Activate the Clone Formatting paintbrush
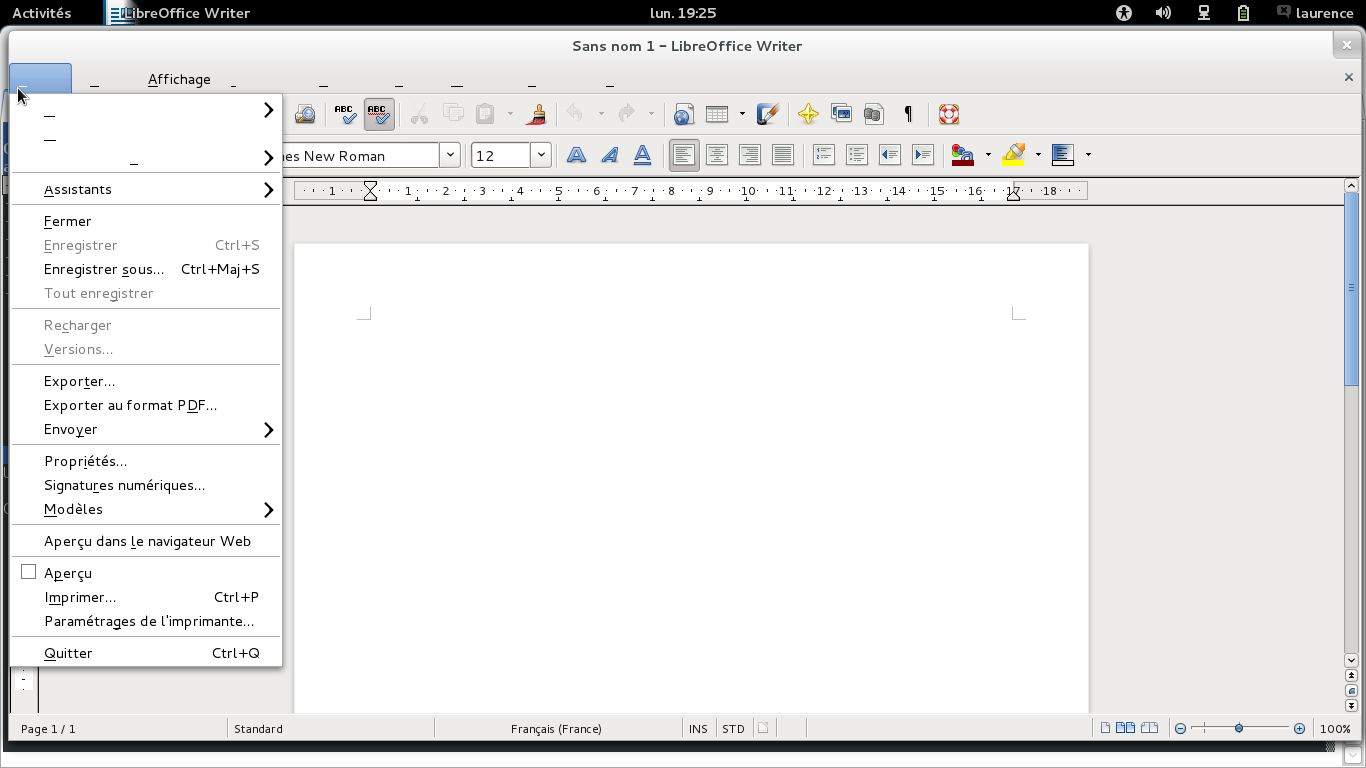Image resolution: width=1366 pixels, height=768 pixels. [x=537, y=114]
